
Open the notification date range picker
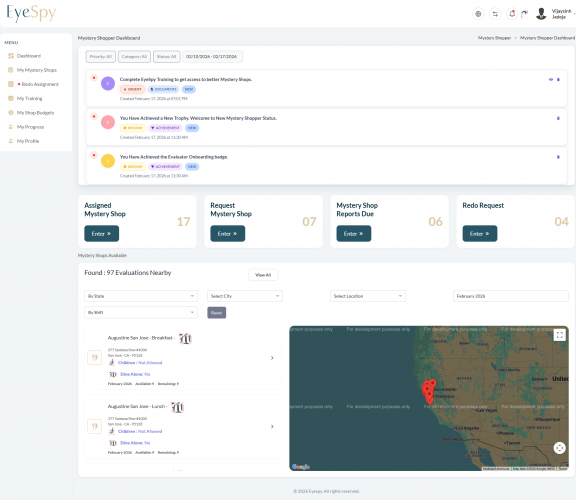point(212,57)
